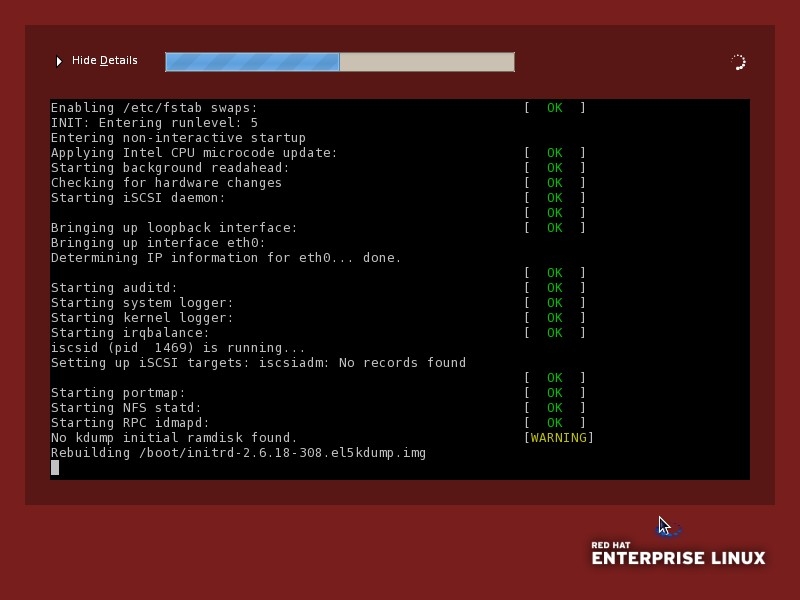The image size is (800, 600).
Task: Select the "Starting RPC idmapd:" line
Action: pos(130,423)
